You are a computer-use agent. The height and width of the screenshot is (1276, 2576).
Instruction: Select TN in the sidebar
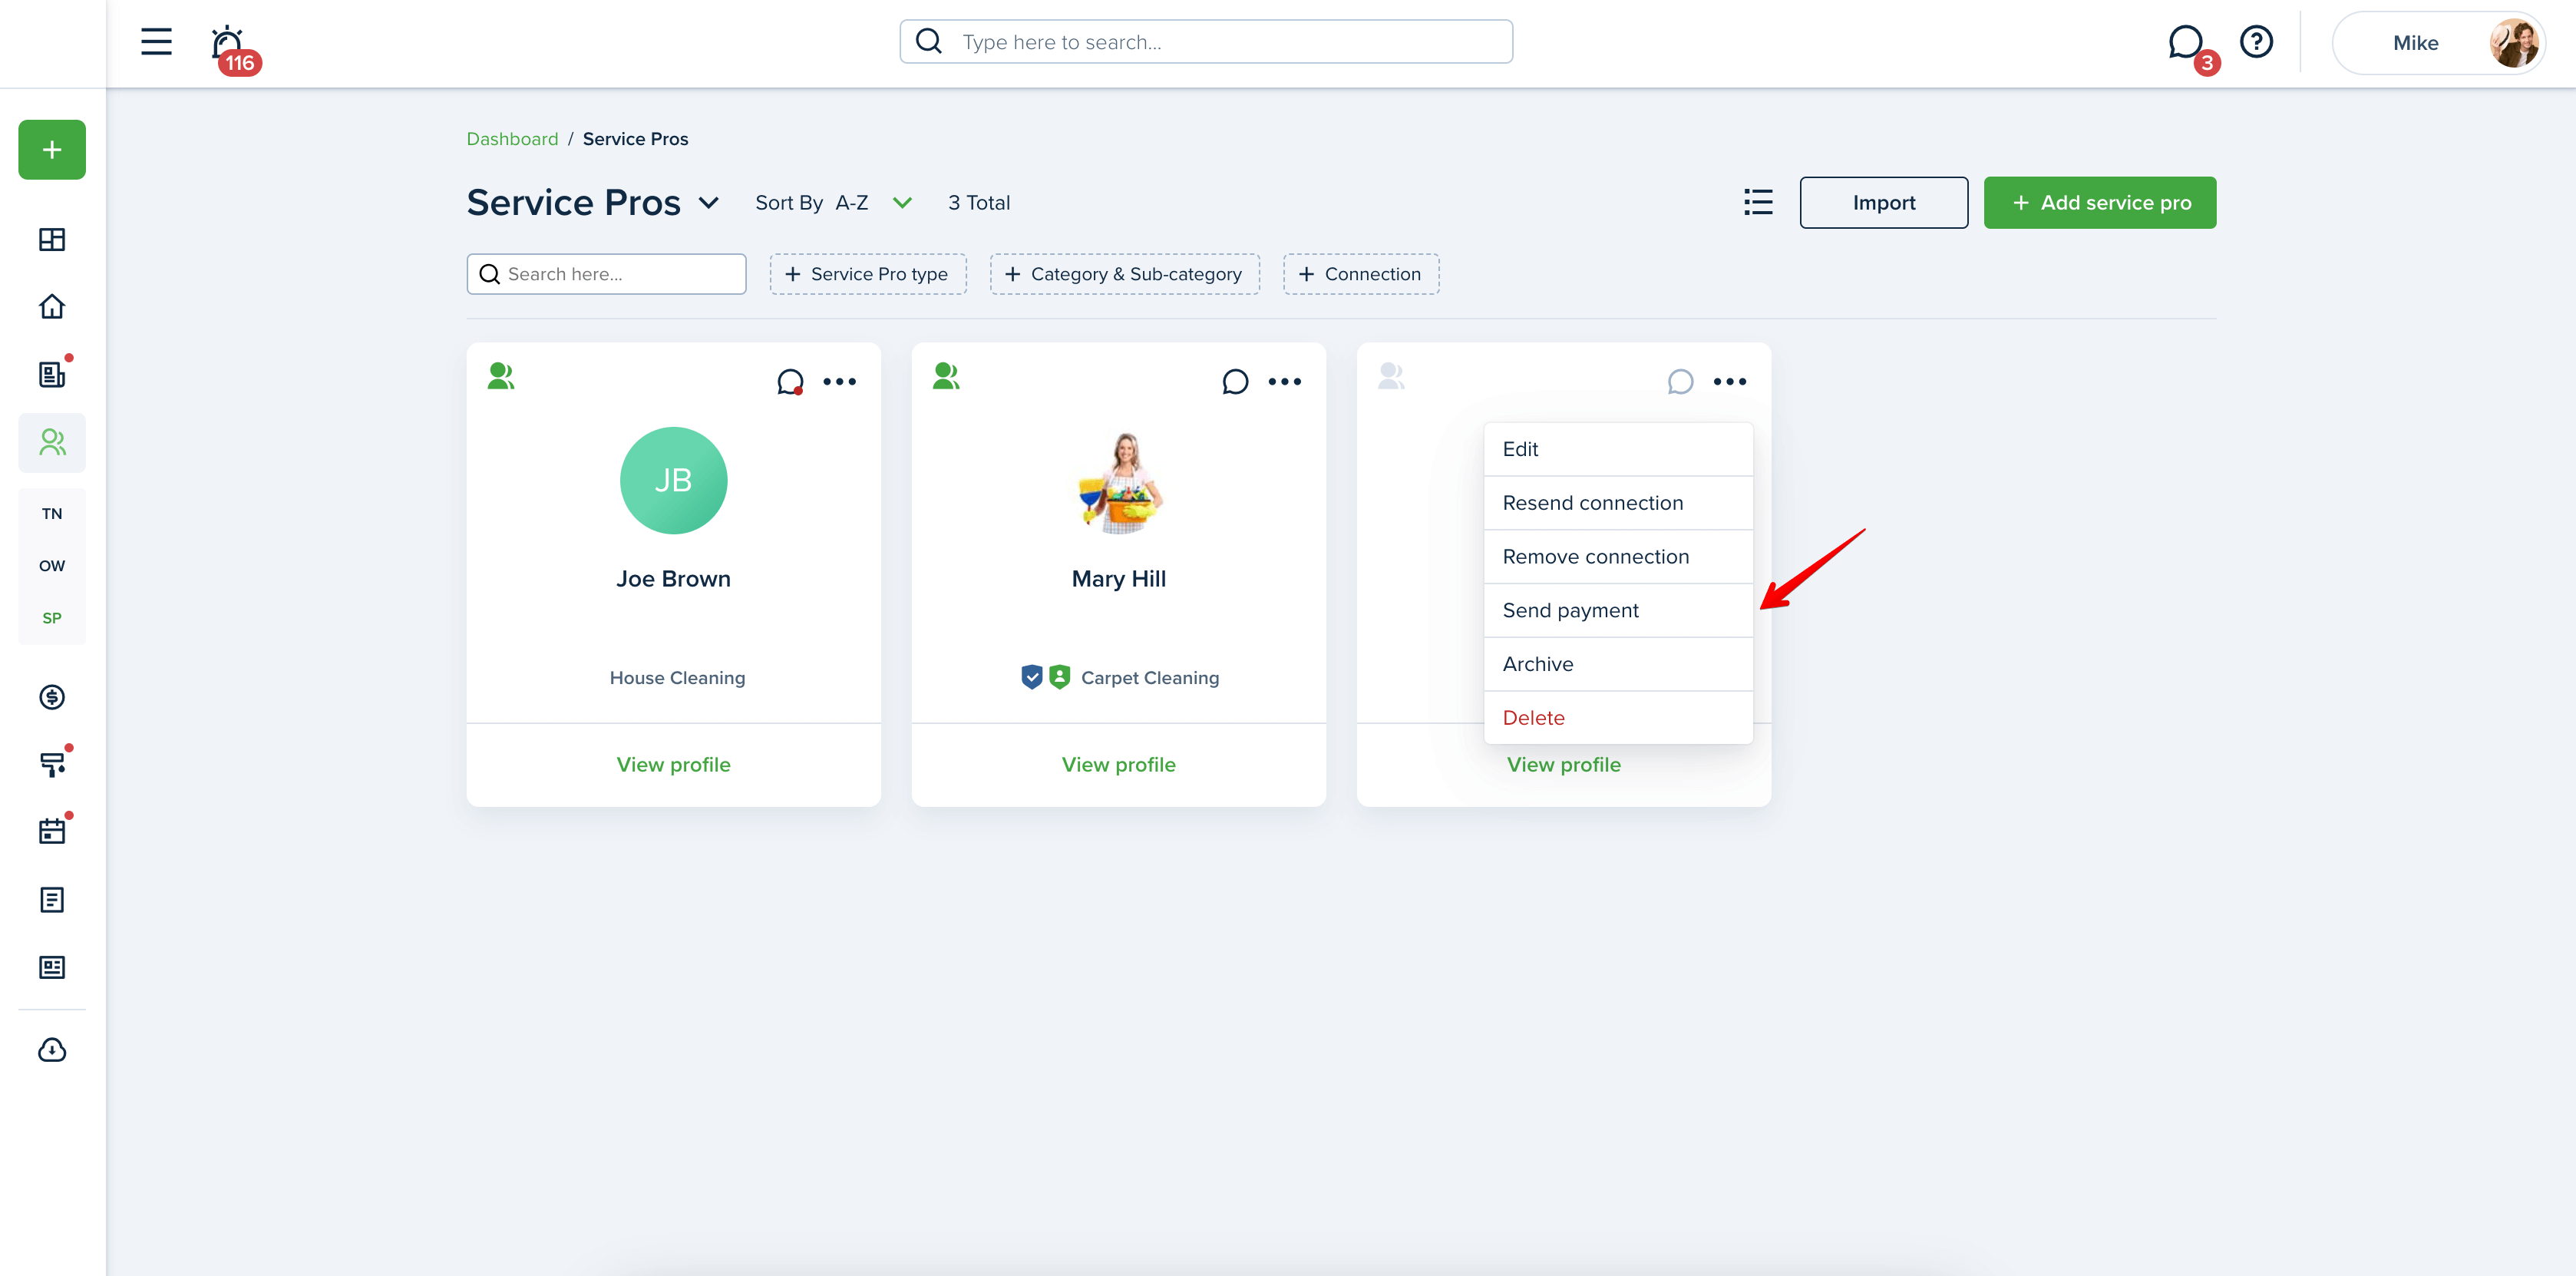point(52,513)
